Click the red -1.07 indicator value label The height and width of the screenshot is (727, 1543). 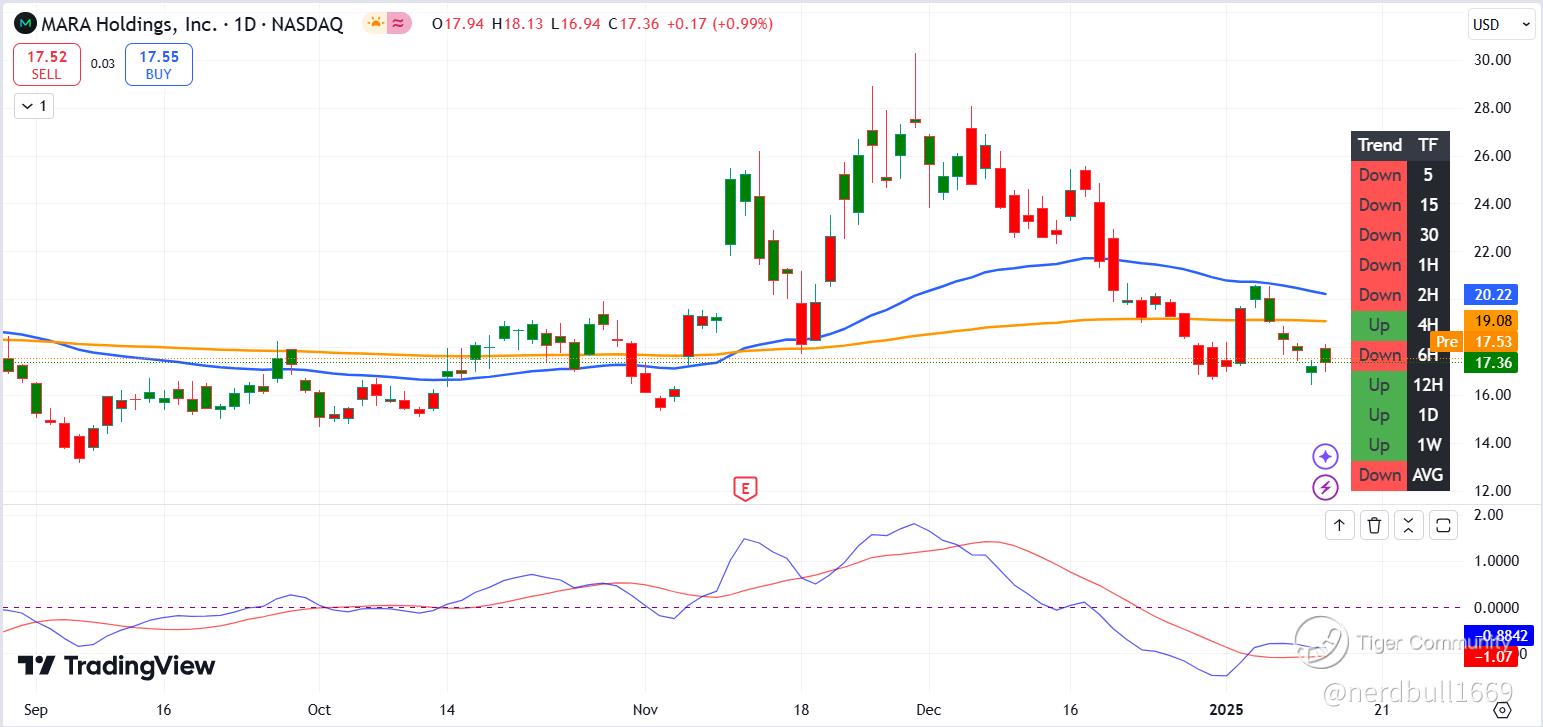1491,657
